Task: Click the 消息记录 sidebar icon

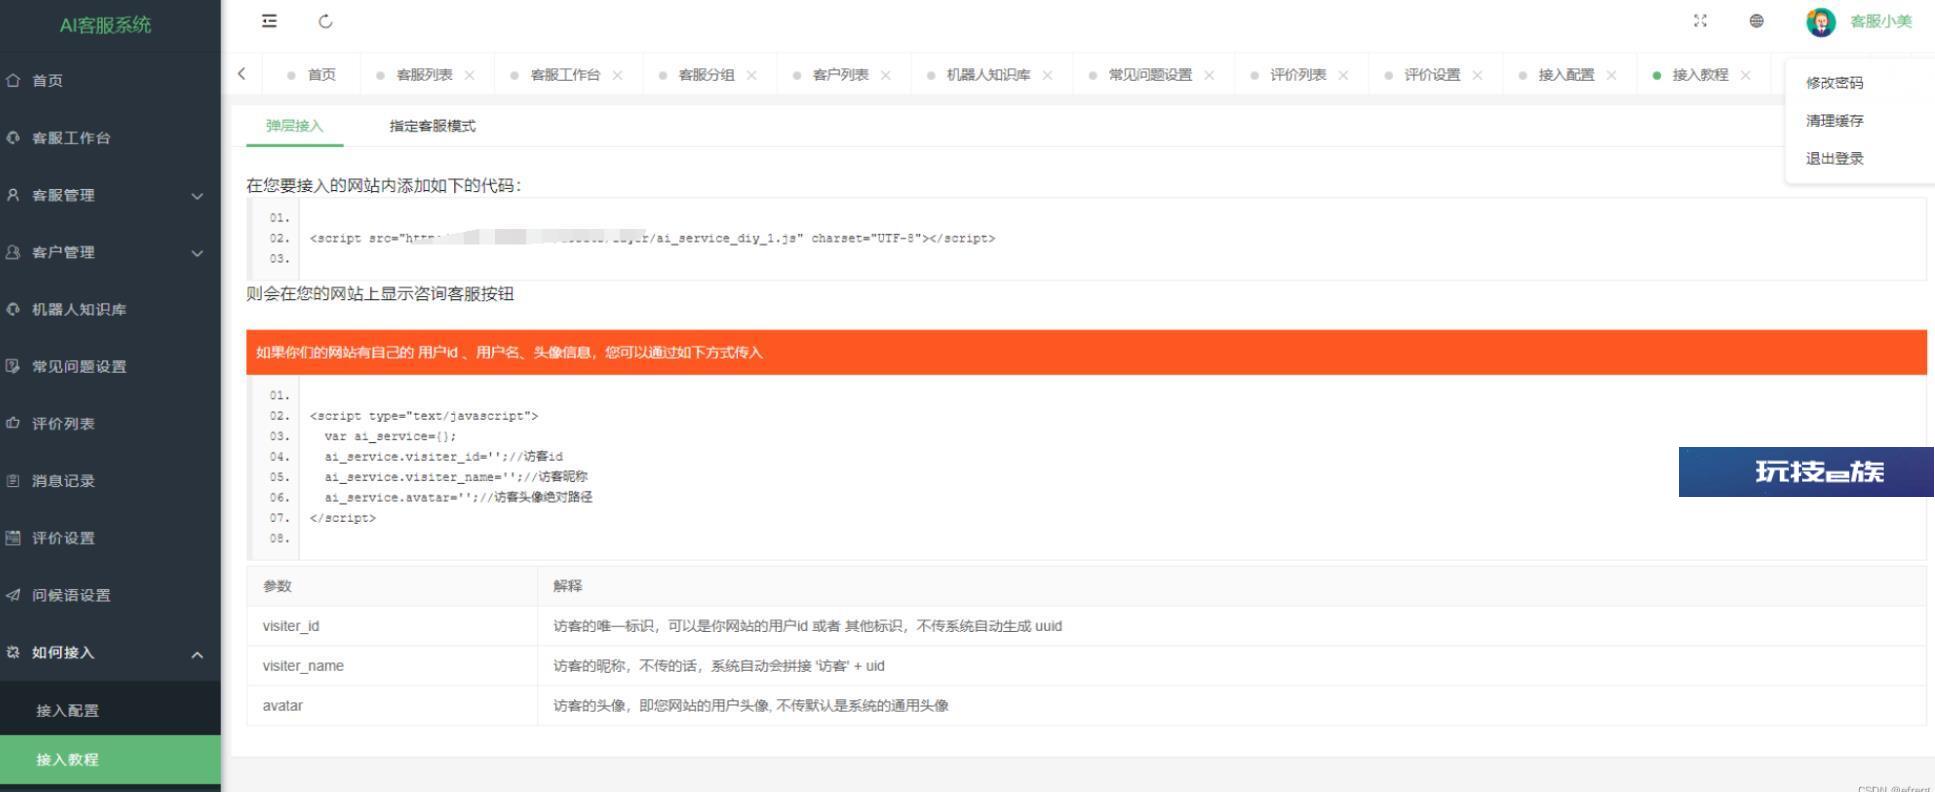Action: [13, 480]
